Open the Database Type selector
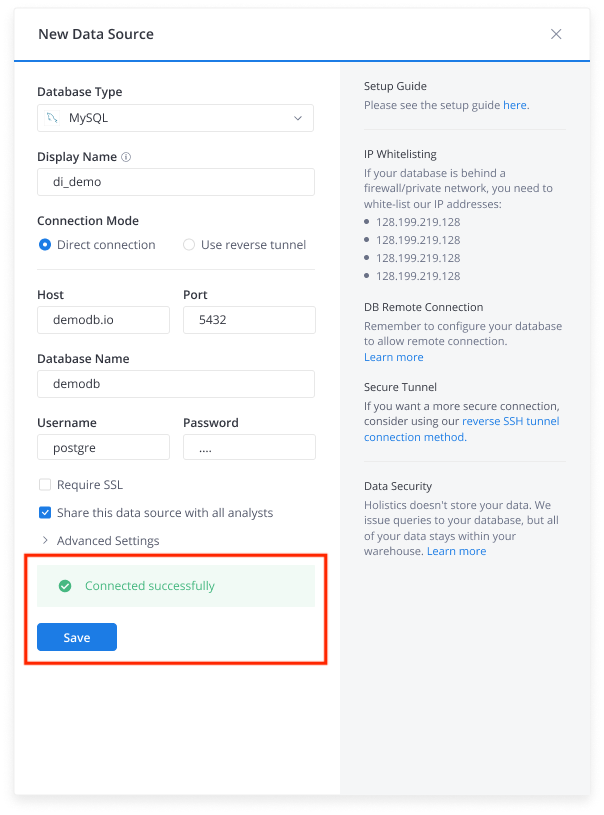This screenshot has width=604, height=815. pos(175,117)
